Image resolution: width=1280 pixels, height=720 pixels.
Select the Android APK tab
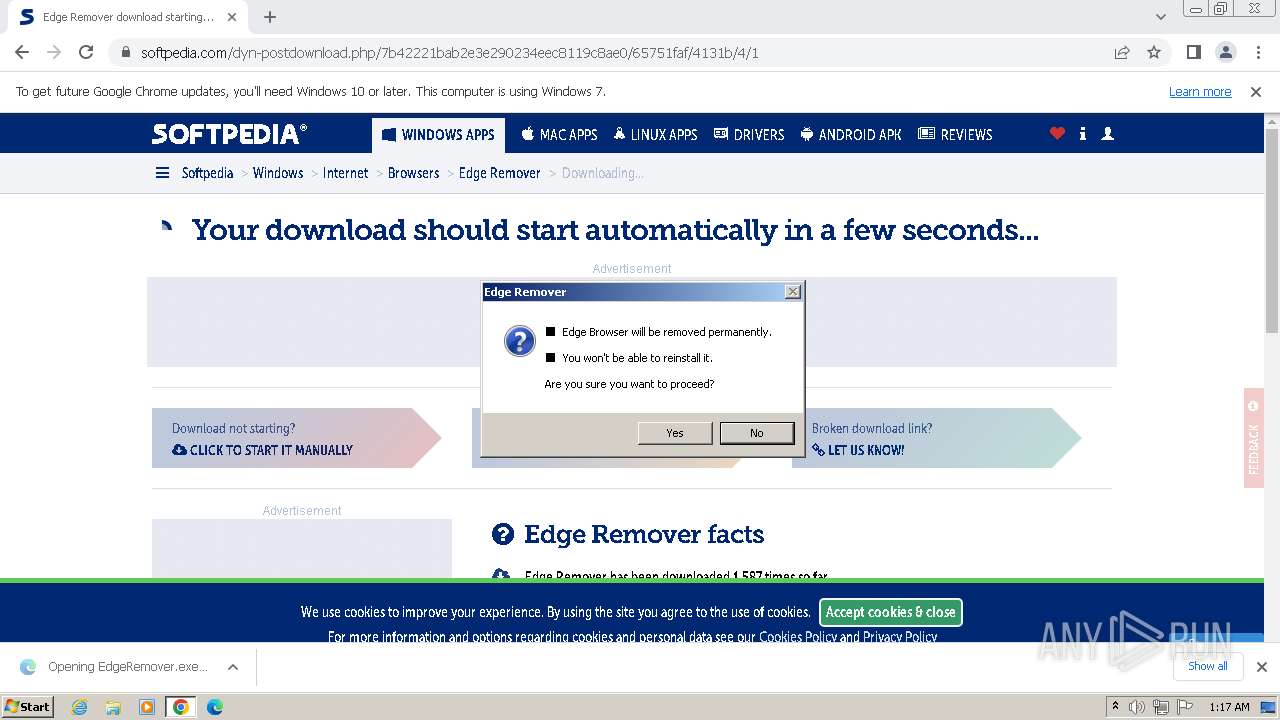tap(851, 134)
